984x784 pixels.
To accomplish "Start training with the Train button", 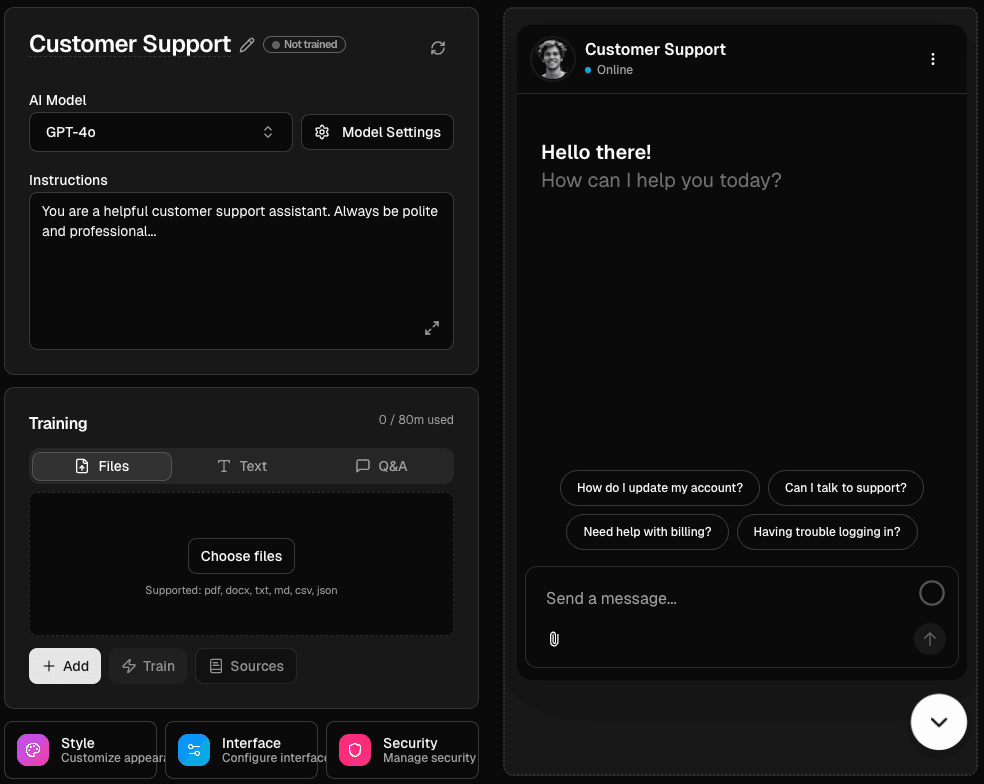I will point(147,665).
